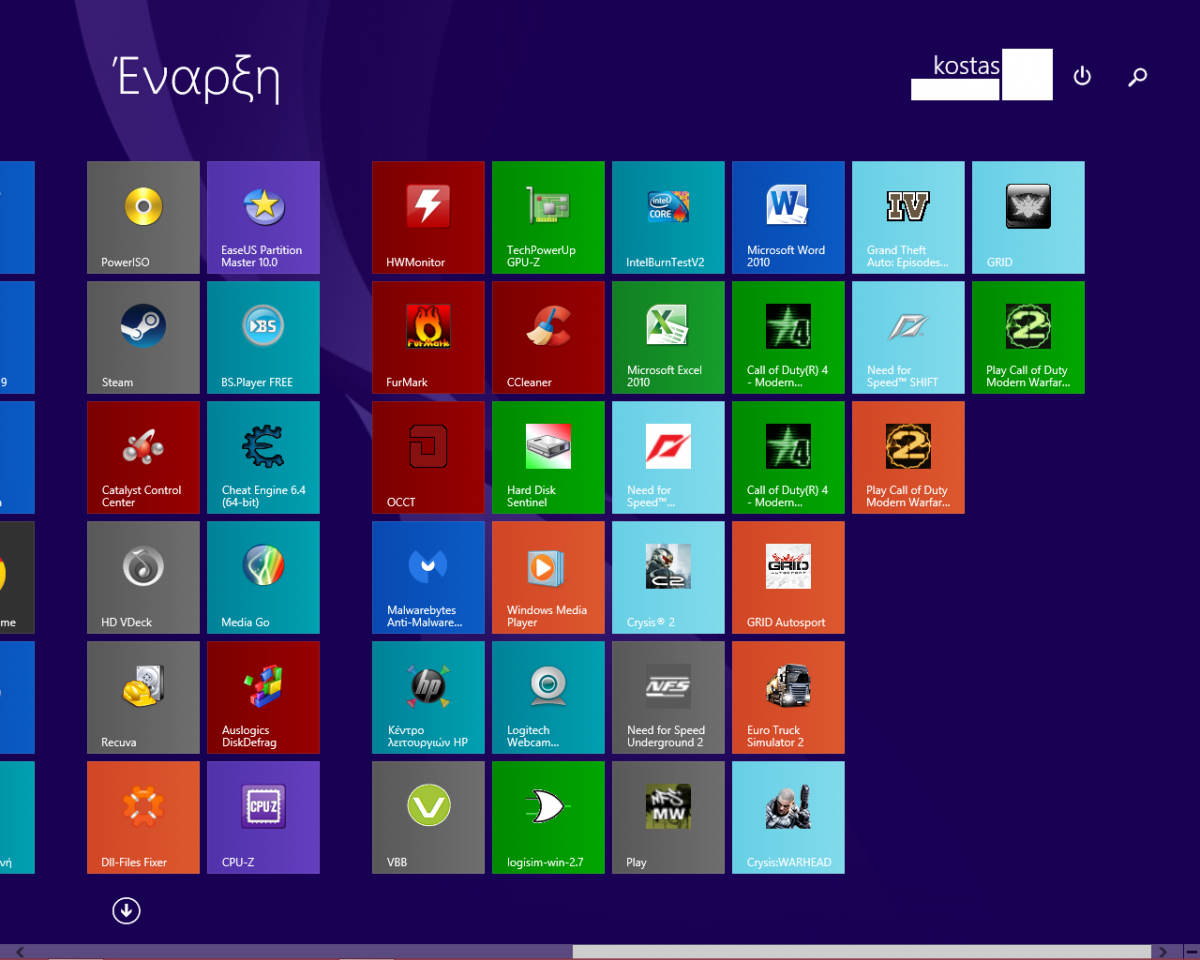This screenshot has width=1200, height=960.
Task: Open the Recuva tile
Action: [x=143, y=697]
